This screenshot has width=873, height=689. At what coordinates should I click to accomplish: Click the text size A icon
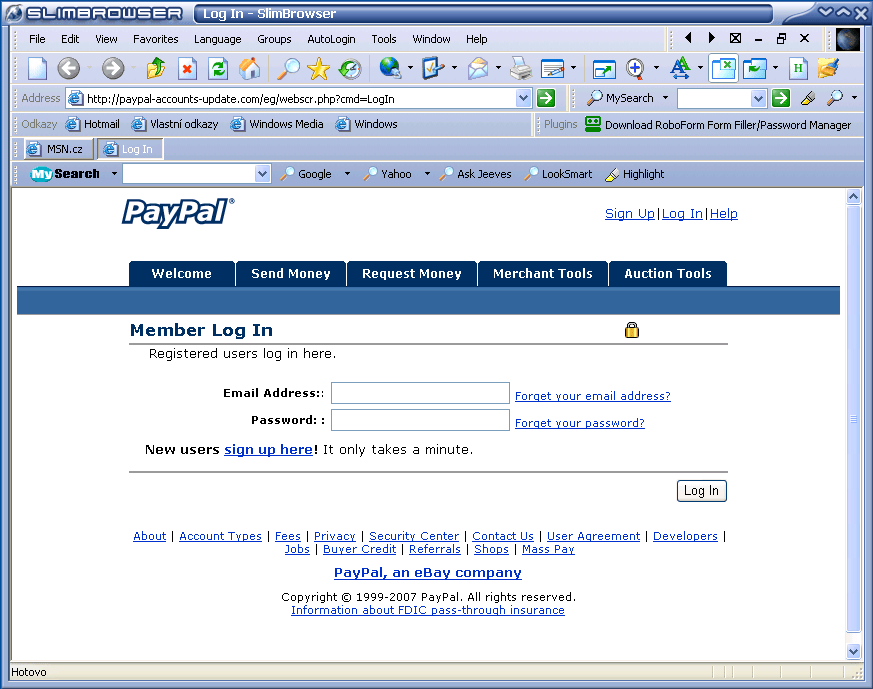(x=680, y=68)
